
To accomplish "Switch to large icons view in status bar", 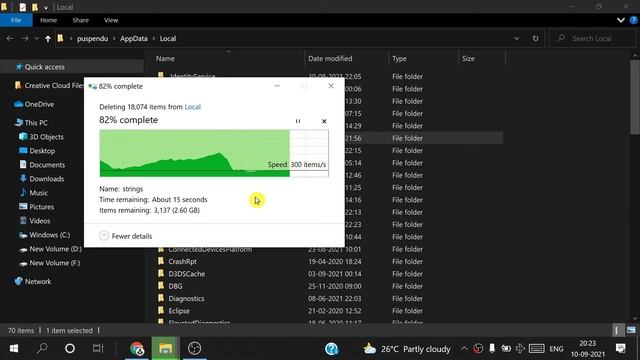I will pos(631,330).
